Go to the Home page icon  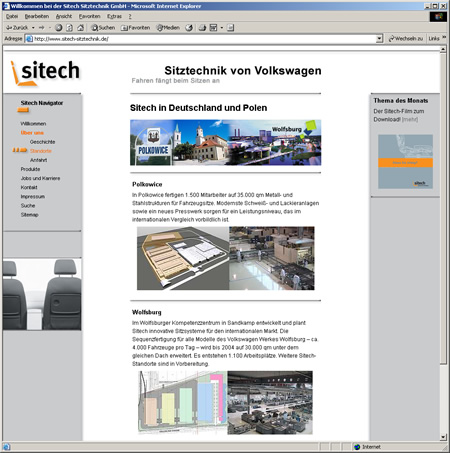[80, 28]
